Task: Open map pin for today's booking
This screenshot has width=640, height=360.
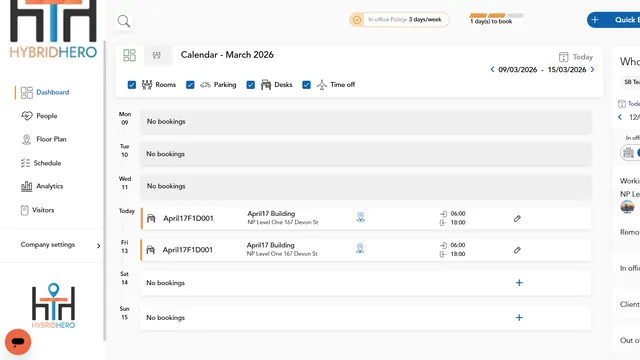Action: click(360, 217)
